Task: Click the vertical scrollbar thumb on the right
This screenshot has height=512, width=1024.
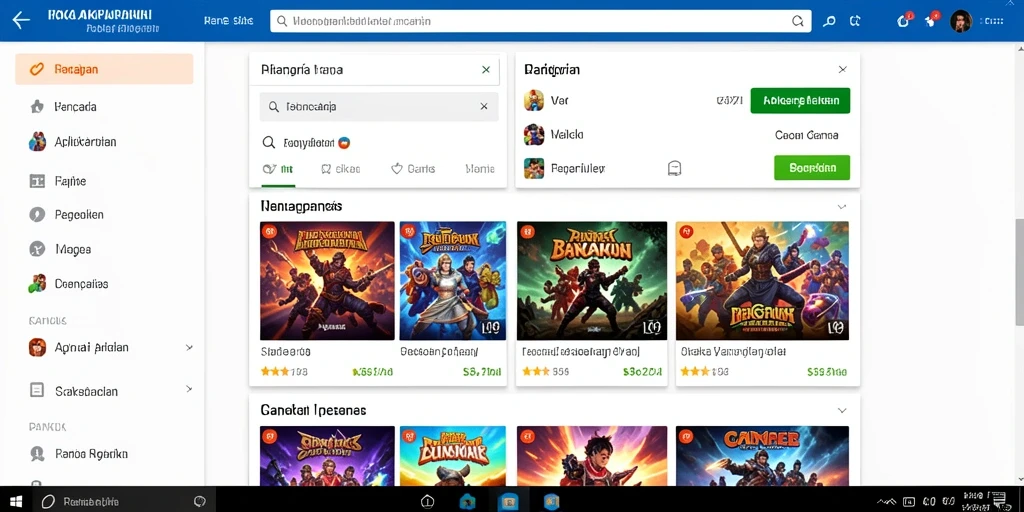Action: click(x=1019, y=271)
